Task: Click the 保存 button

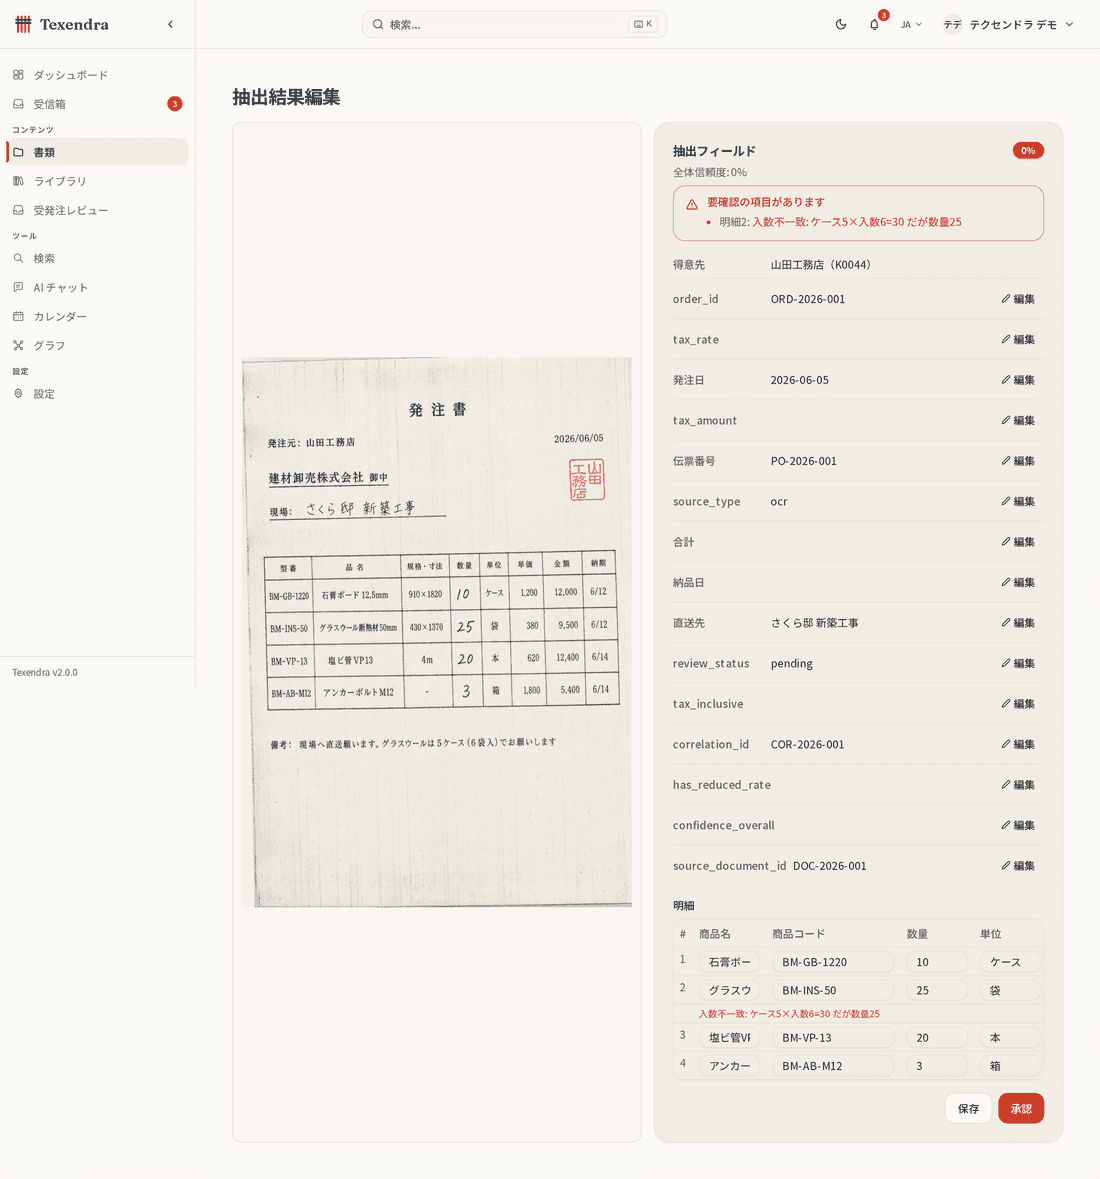Action: pos(968,1108)
